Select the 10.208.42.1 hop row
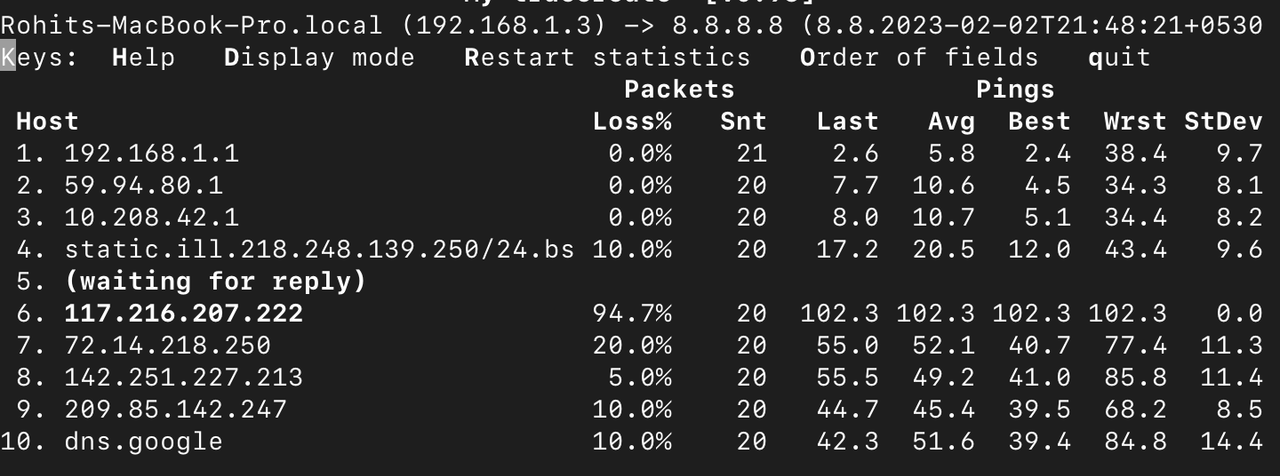 (152, 218)
